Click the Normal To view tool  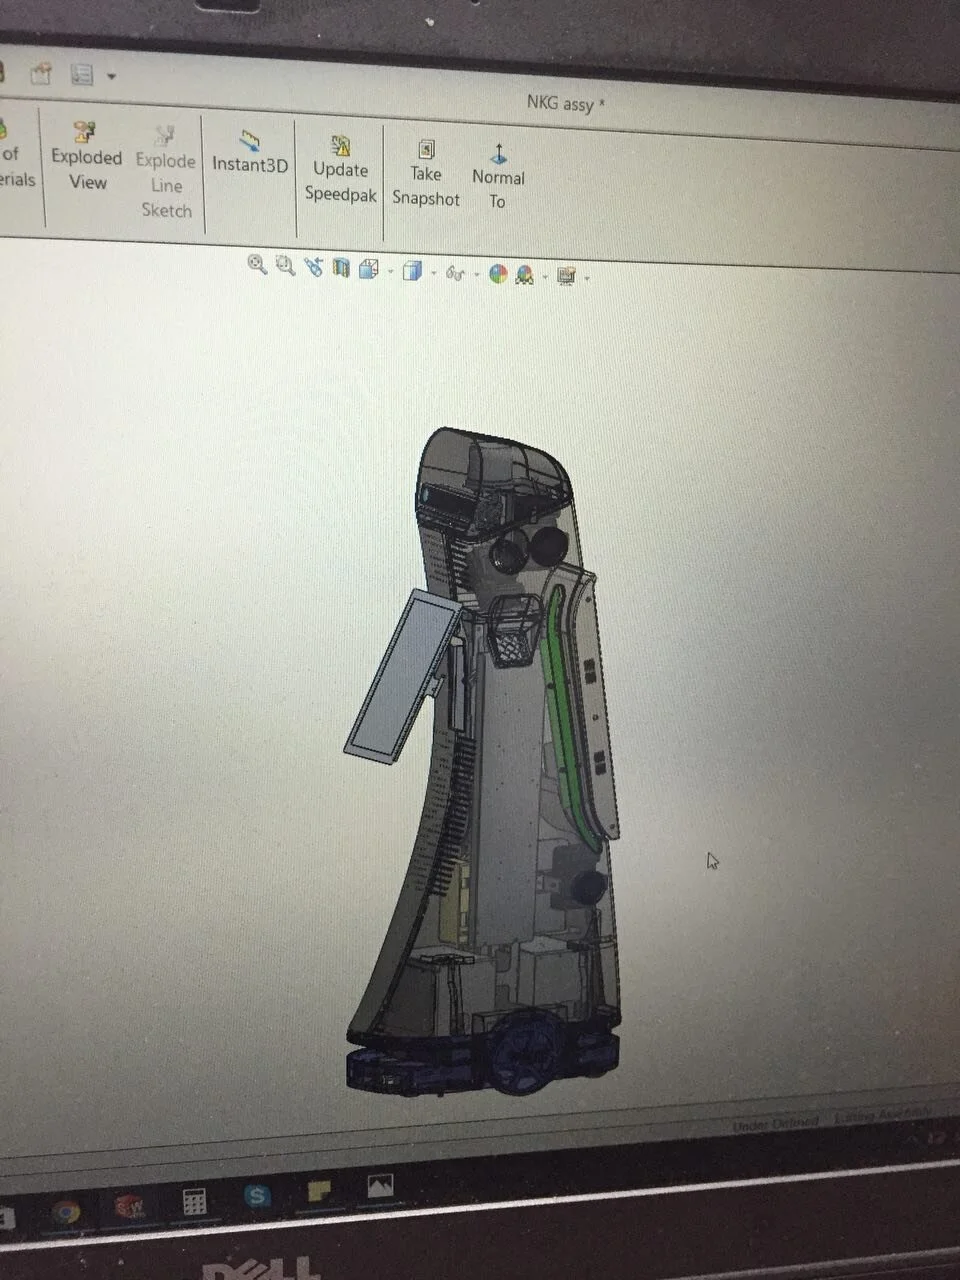coord(498,177)
